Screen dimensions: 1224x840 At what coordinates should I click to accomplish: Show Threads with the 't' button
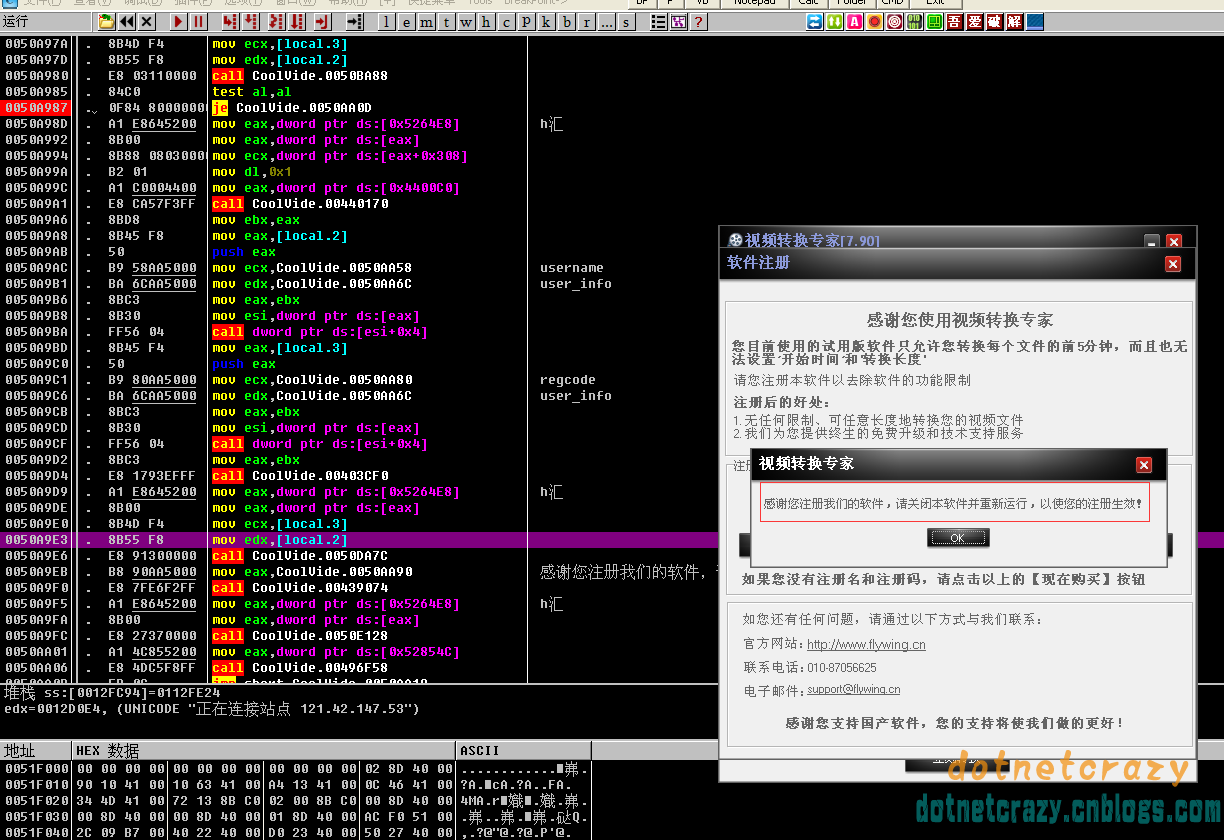(x=447, y=21)
